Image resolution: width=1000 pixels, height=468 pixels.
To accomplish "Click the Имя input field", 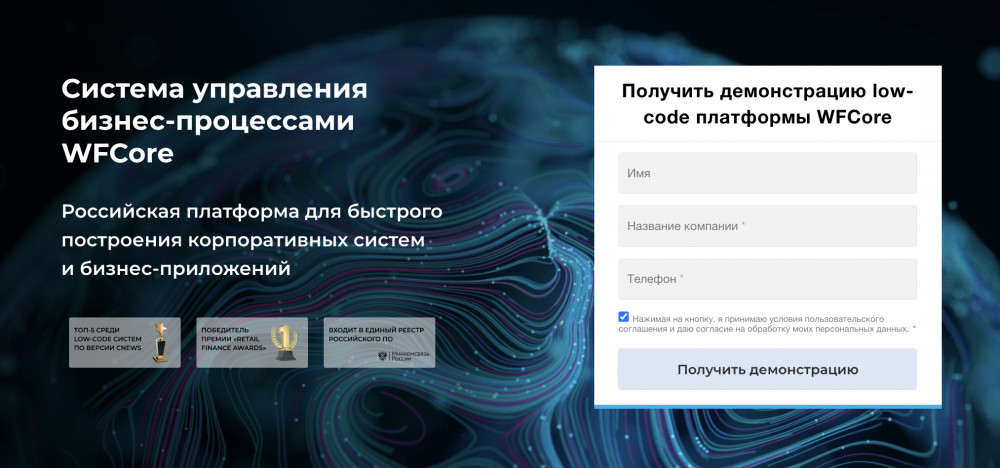I will [x=767, y=173].
